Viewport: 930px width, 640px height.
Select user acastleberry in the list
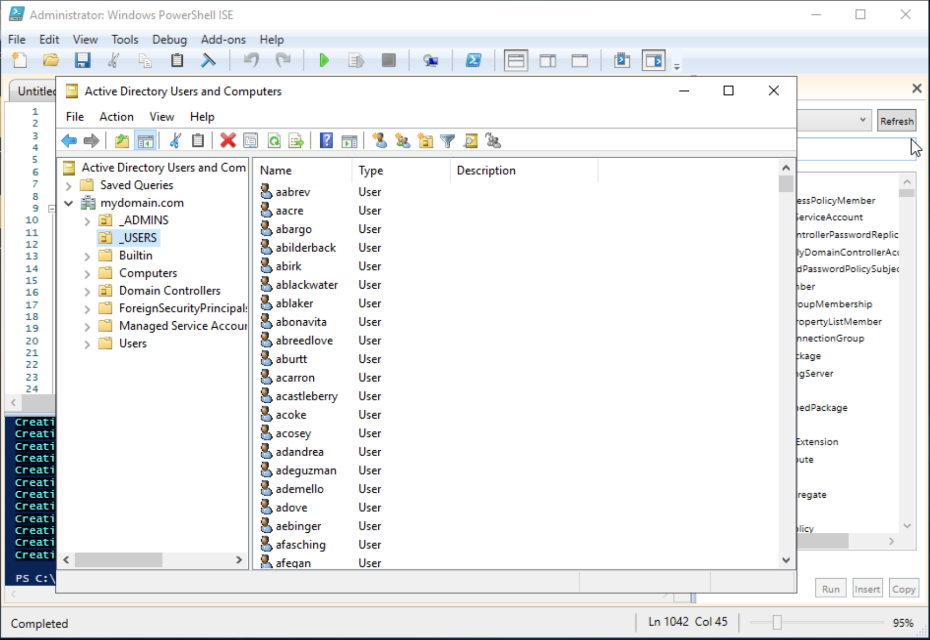tap(306, 396)
